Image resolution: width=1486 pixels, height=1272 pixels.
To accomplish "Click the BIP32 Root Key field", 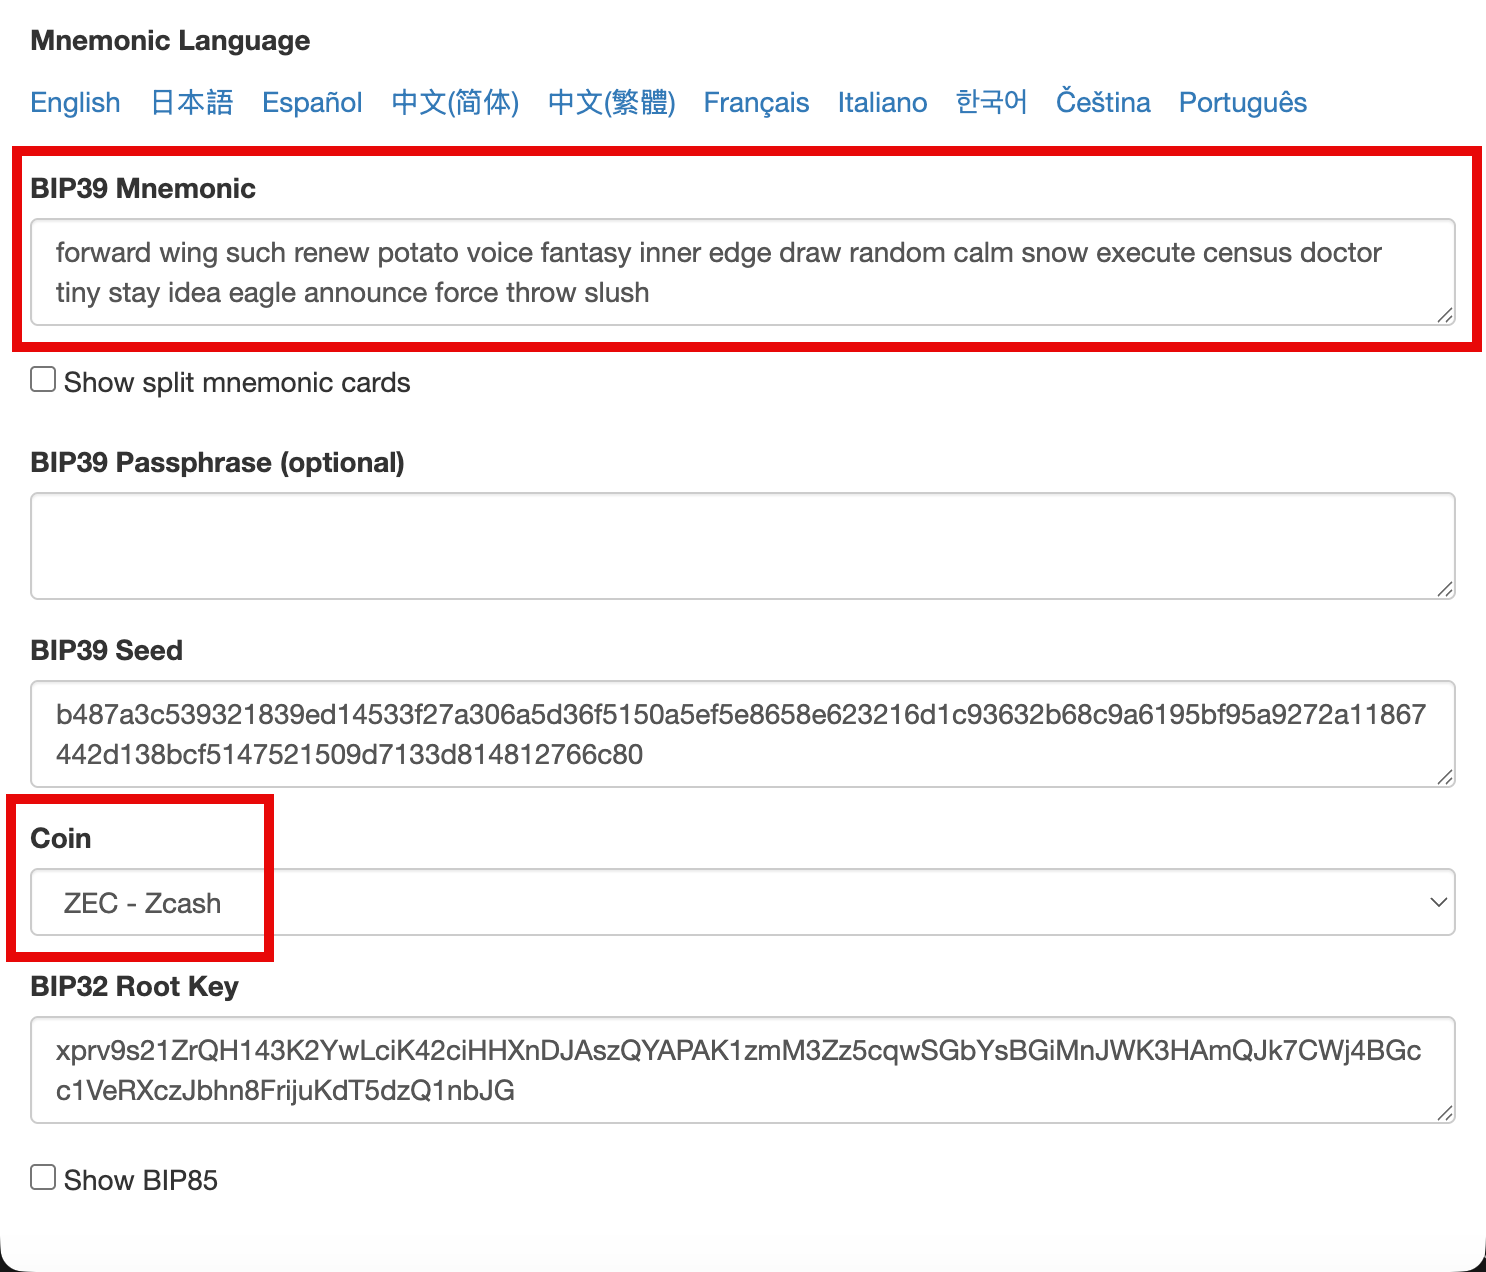I will 741,1070.
